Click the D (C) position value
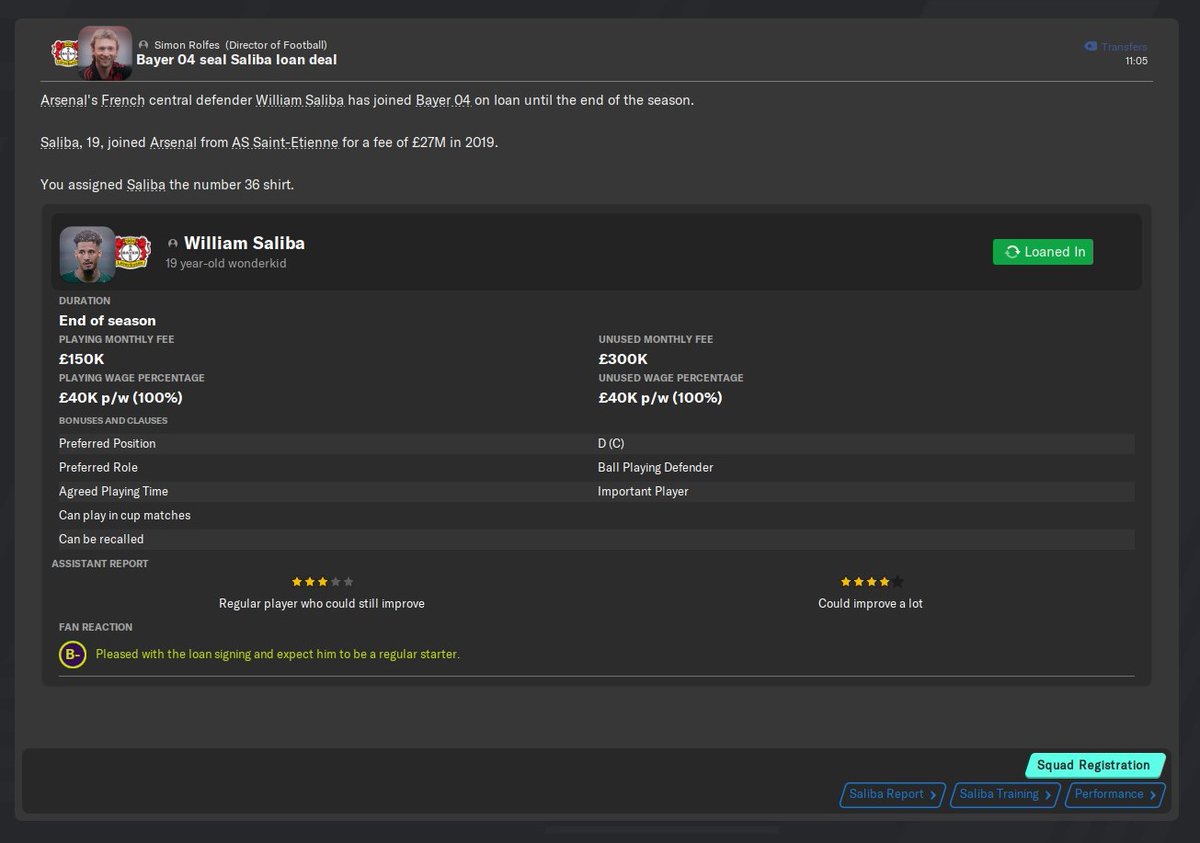Viewport: 1200px width, 843px height. coord(611,443)
